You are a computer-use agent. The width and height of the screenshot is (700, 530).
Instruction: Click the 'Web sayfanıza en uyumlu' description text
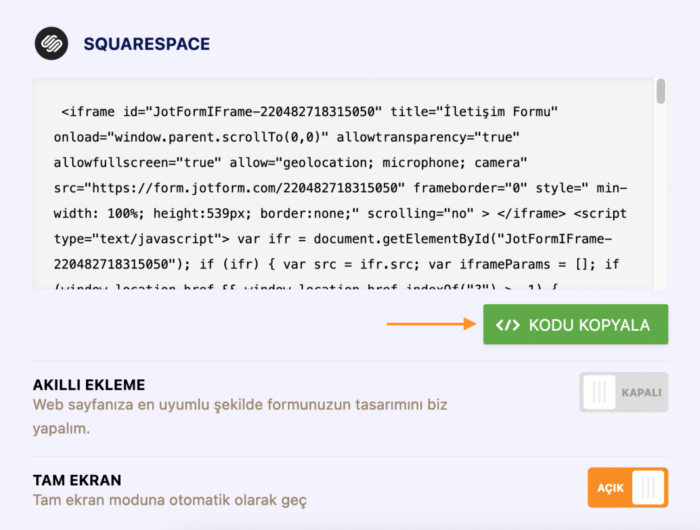pos(240,416)
